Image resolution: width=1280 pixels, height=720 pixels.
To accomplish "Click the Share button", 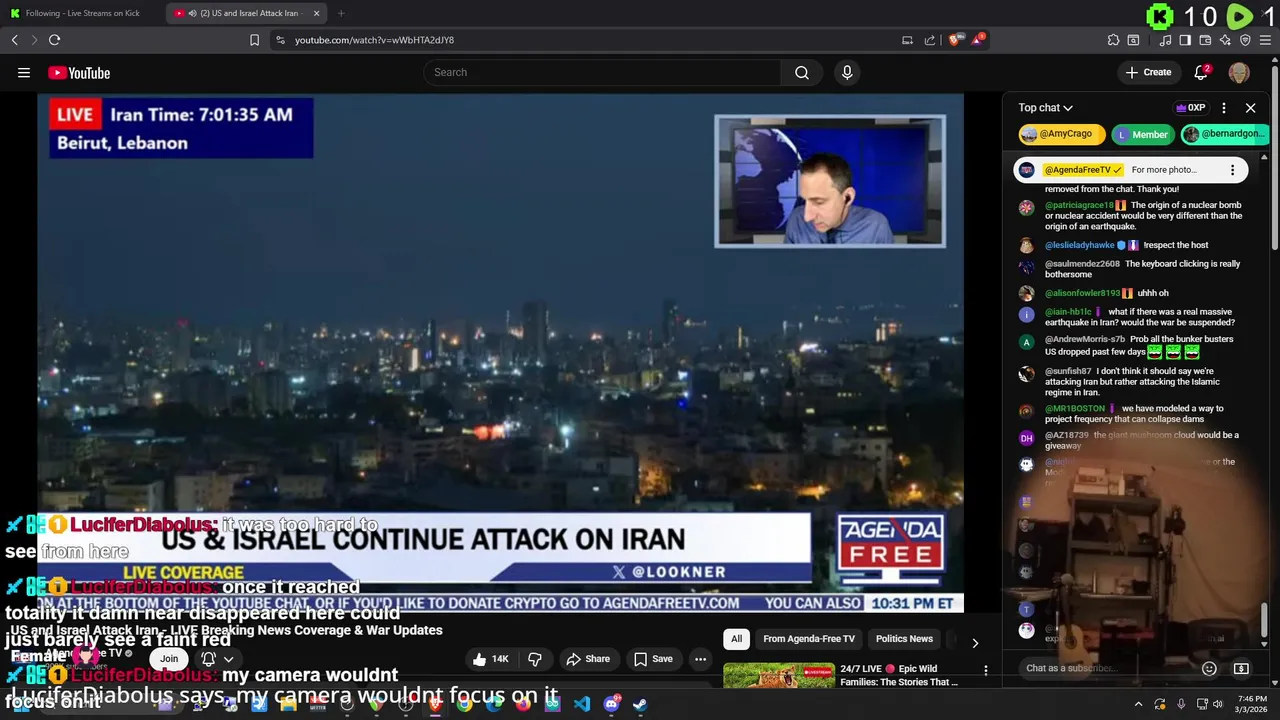I will point(588,659).
